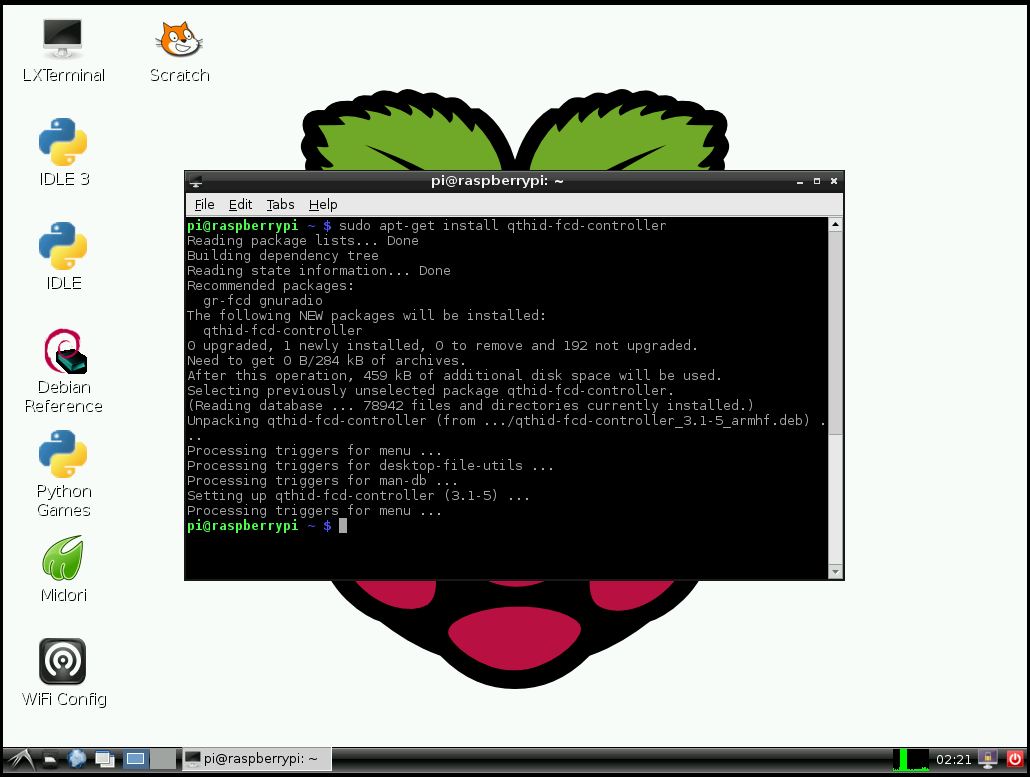Click the last terminal prompt with cursor

click(267, 526)
